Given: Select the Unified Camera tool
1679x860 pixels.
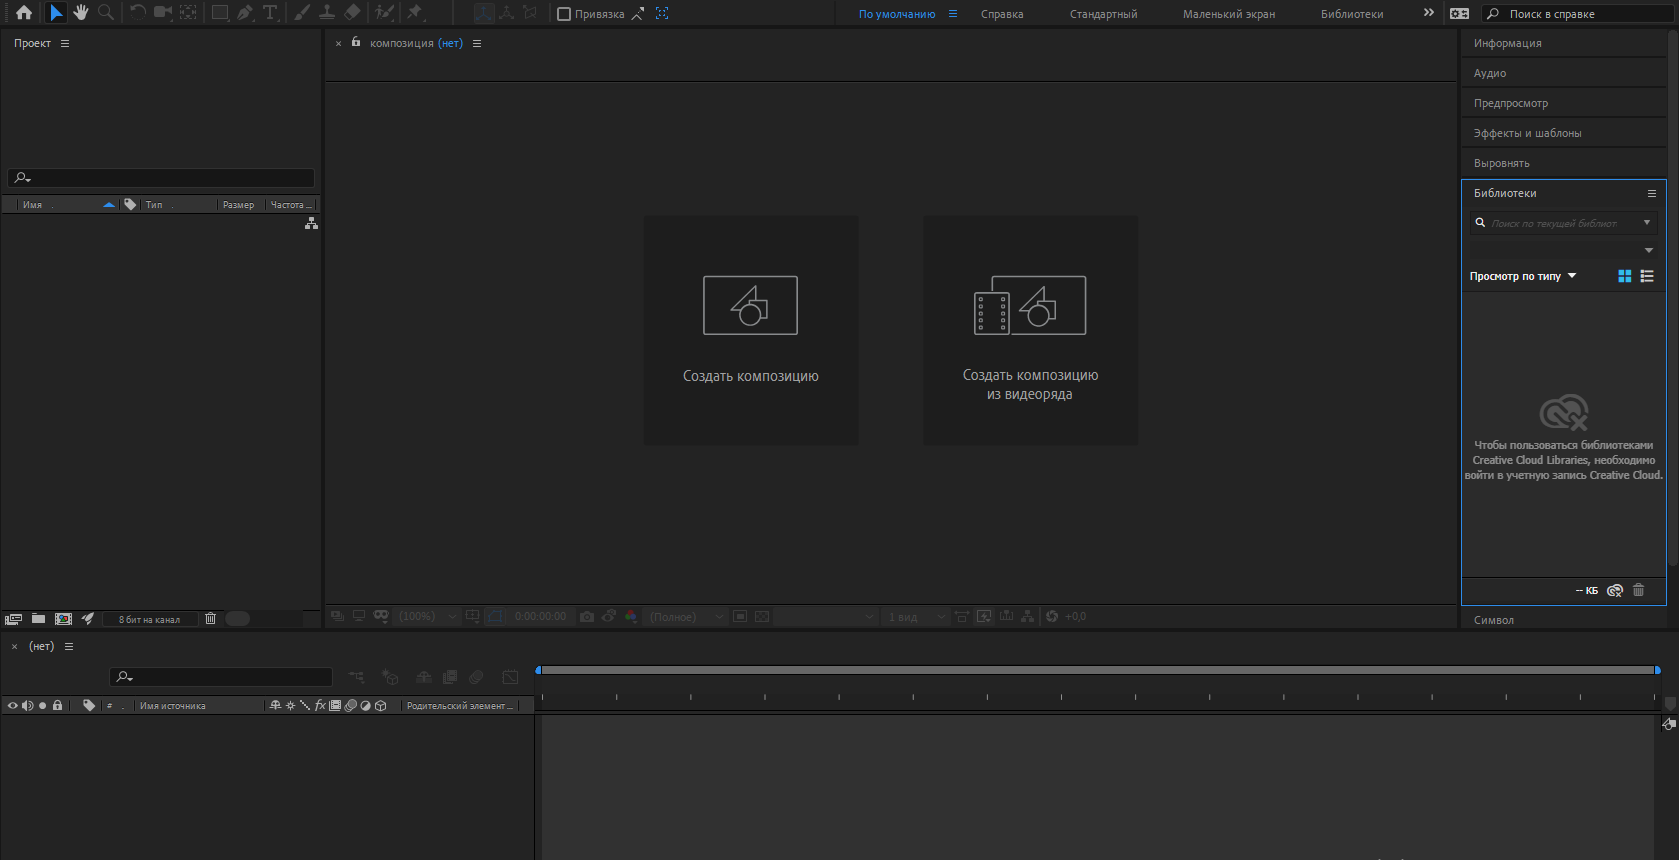Looking at the screenshot, I should pyautogui.click(x=163, y=13).
